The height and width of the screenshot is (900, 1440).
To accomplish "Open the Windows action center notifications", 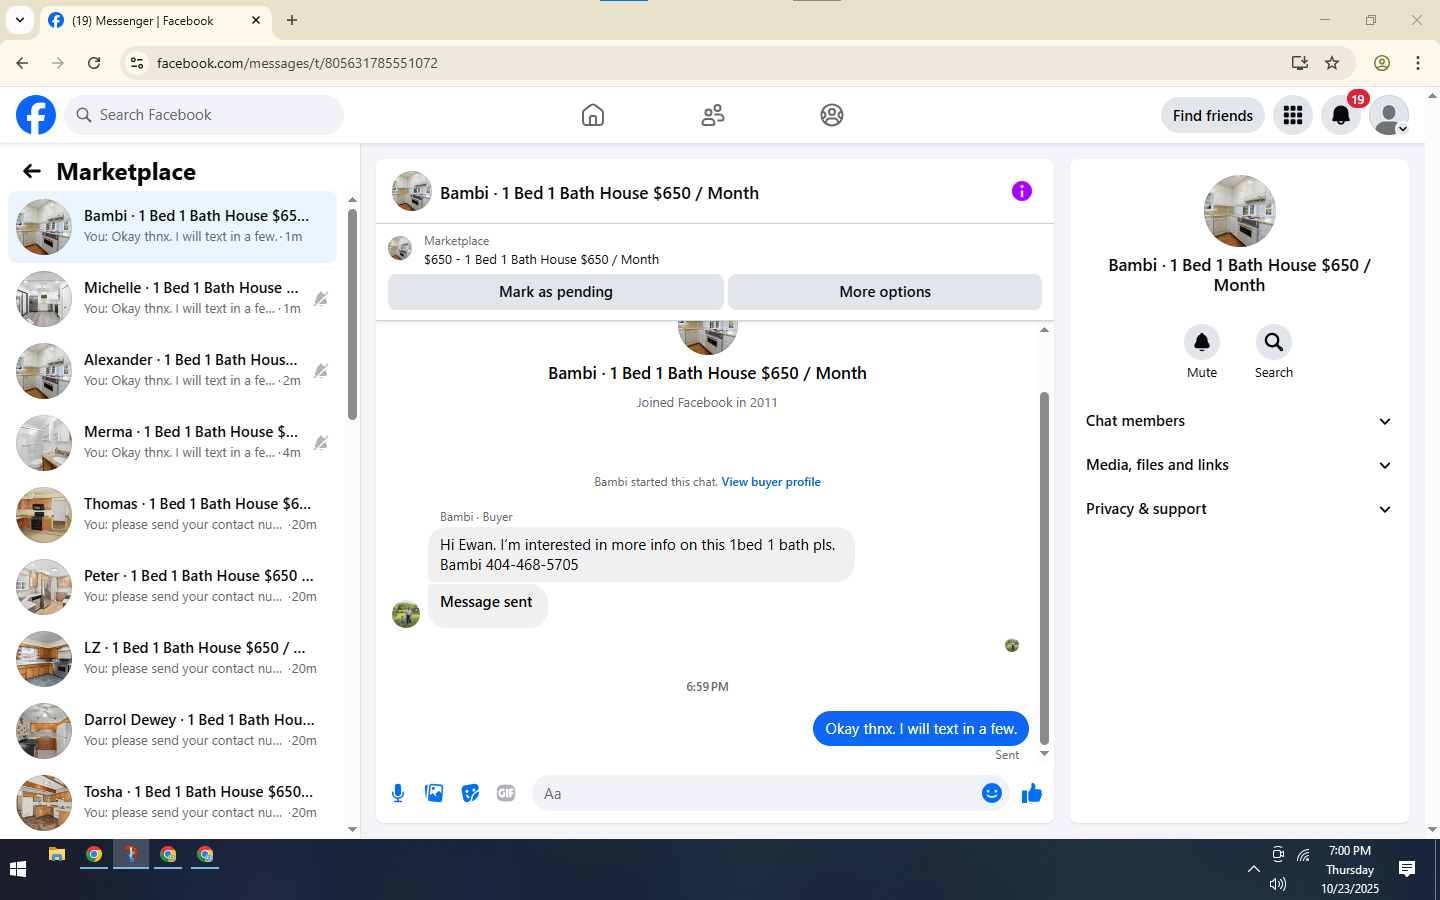I will 1407,869.
